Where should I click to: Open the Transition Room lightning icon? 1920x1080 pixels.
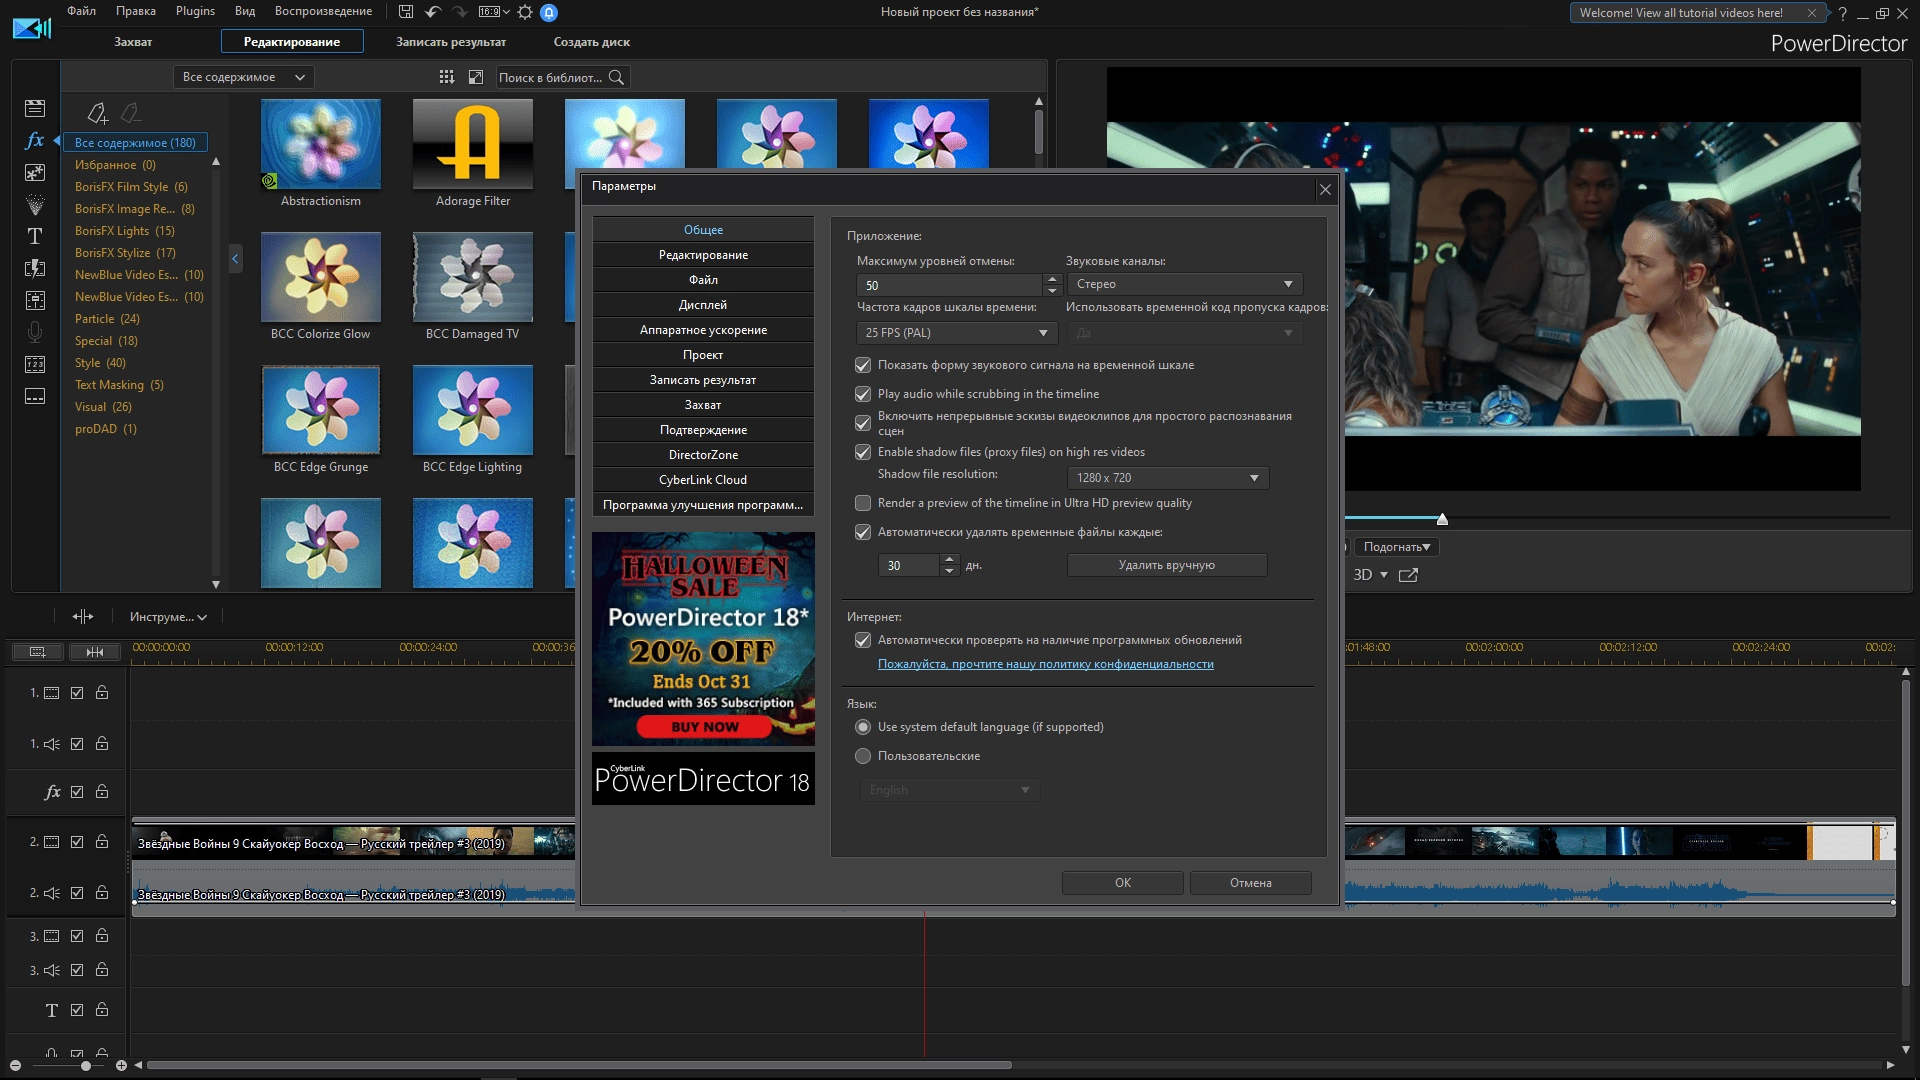35,268
